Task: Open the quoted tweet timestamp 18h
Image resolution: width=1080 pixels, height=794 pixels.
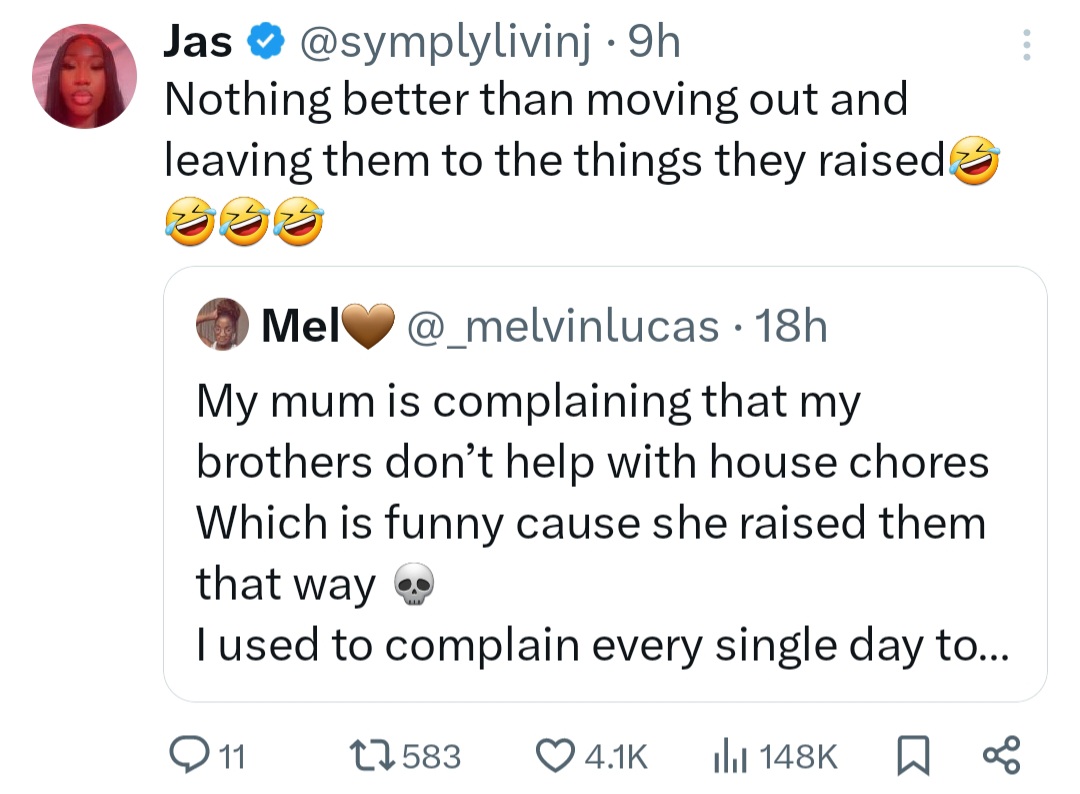Action: pyautogui.click(x=790, y=327)
